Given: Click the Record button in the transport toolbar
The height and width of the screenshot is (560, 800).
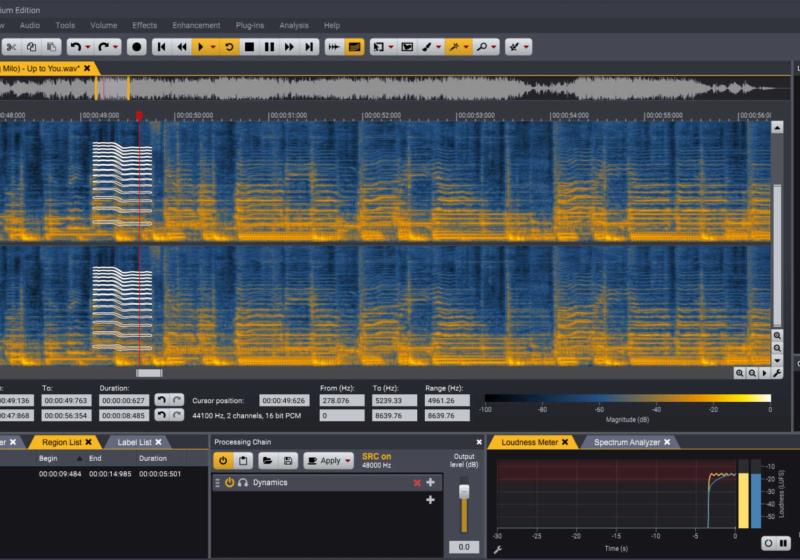Looking at the screenshot, I should click(x=136, y=46).
